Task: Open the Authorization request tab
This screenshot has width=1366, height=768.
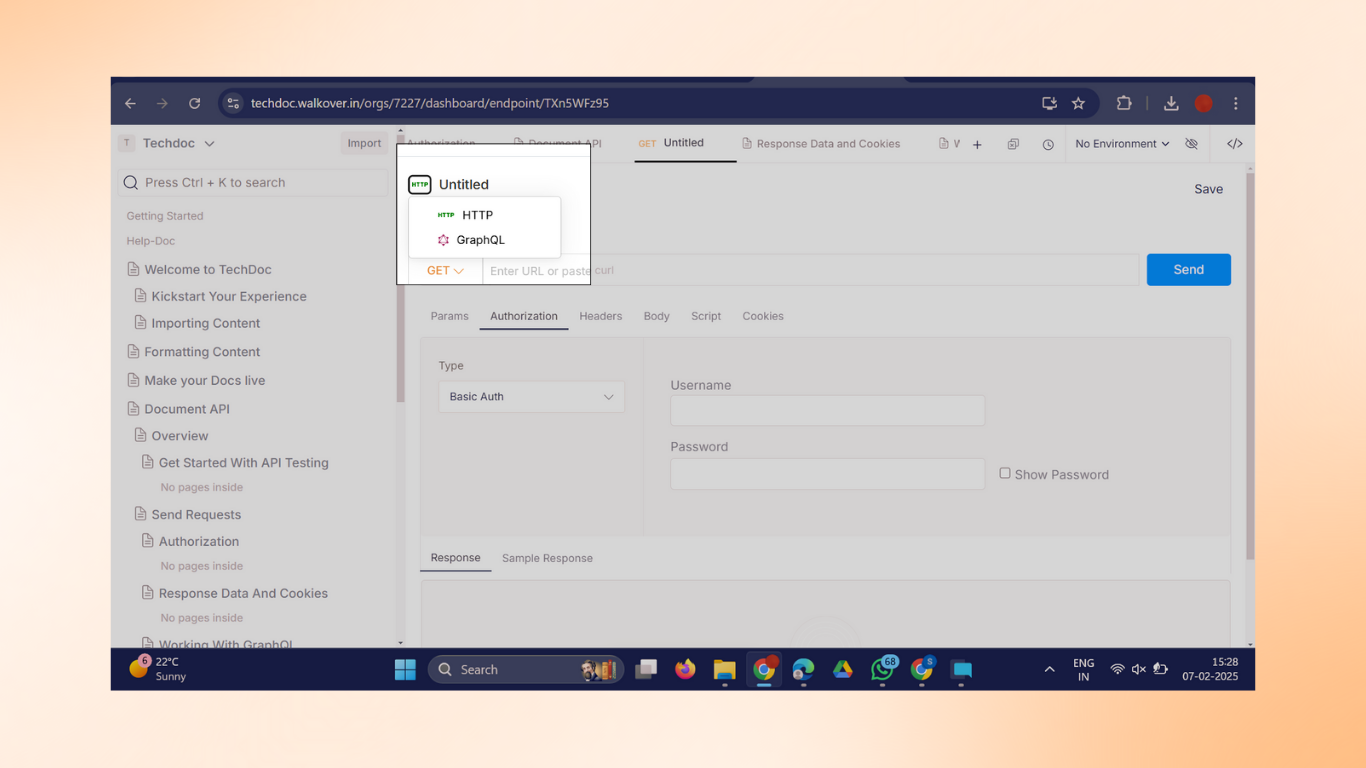Action: (x=524, y=316)
